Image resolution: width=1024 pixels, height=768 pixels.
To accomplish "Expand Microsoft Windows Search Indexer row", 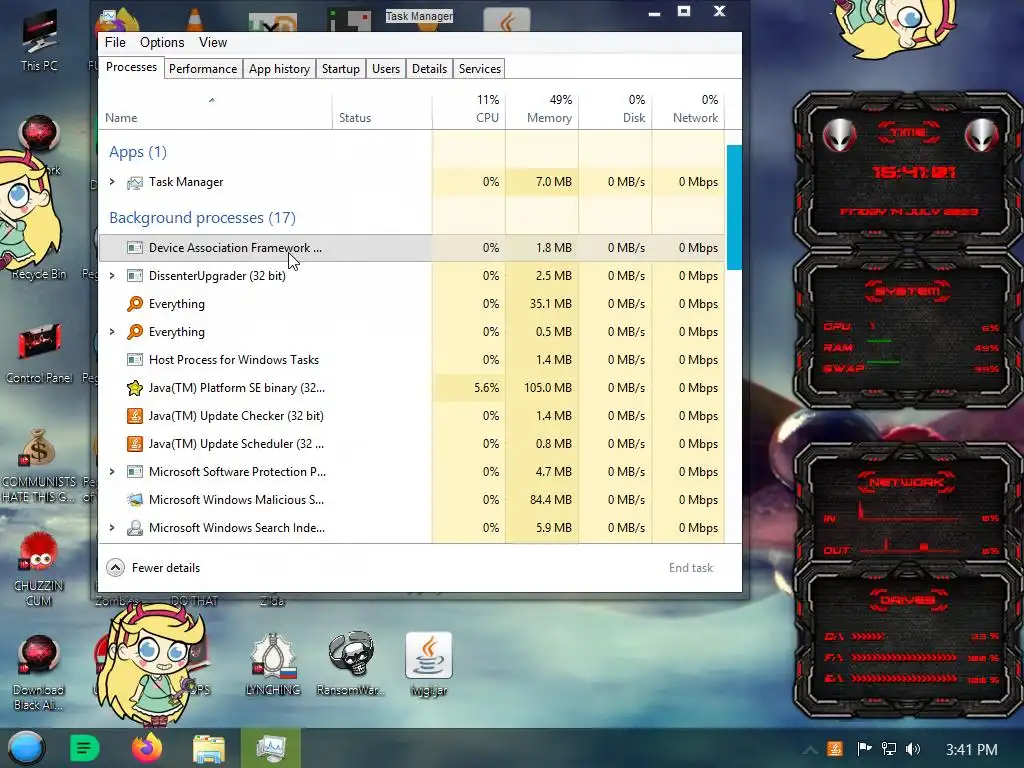I will tap(112, 528).
